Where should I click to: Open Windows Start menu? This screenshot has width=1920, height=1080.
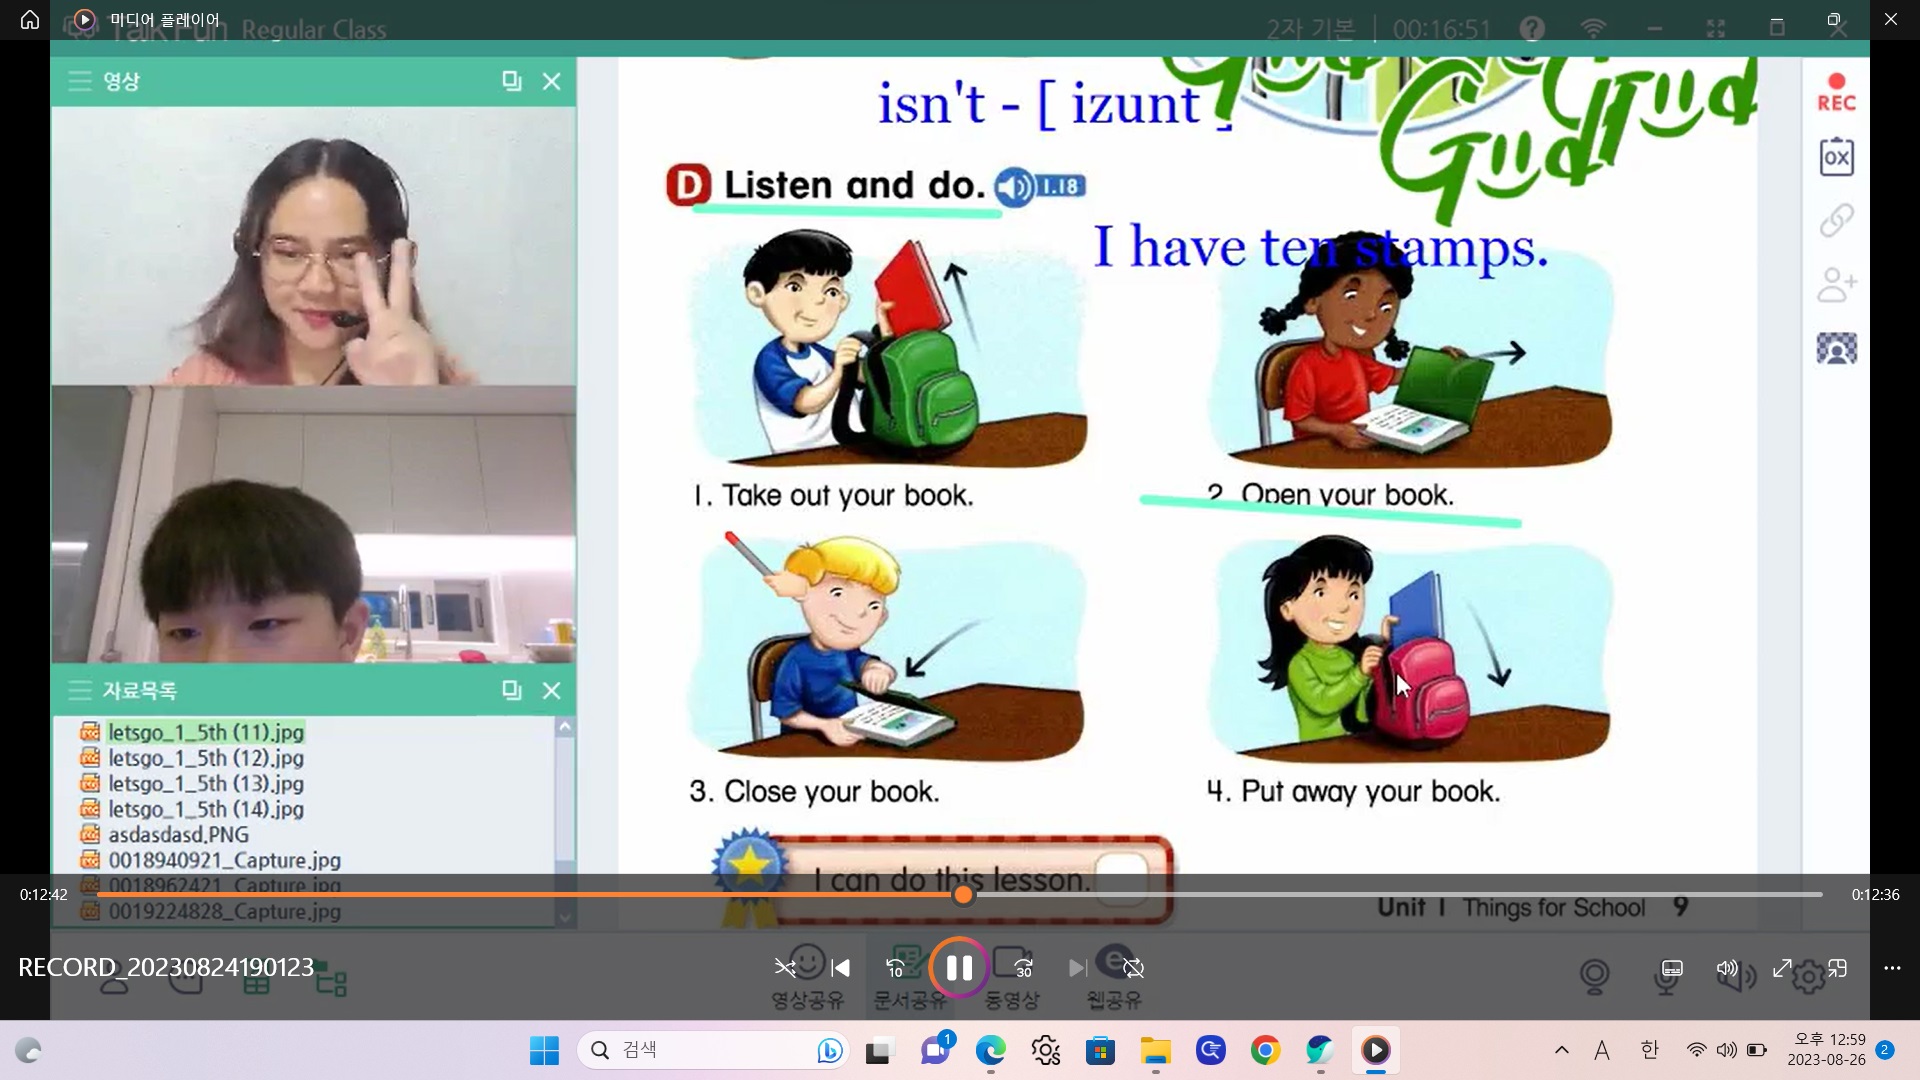tap(544, 1050)
